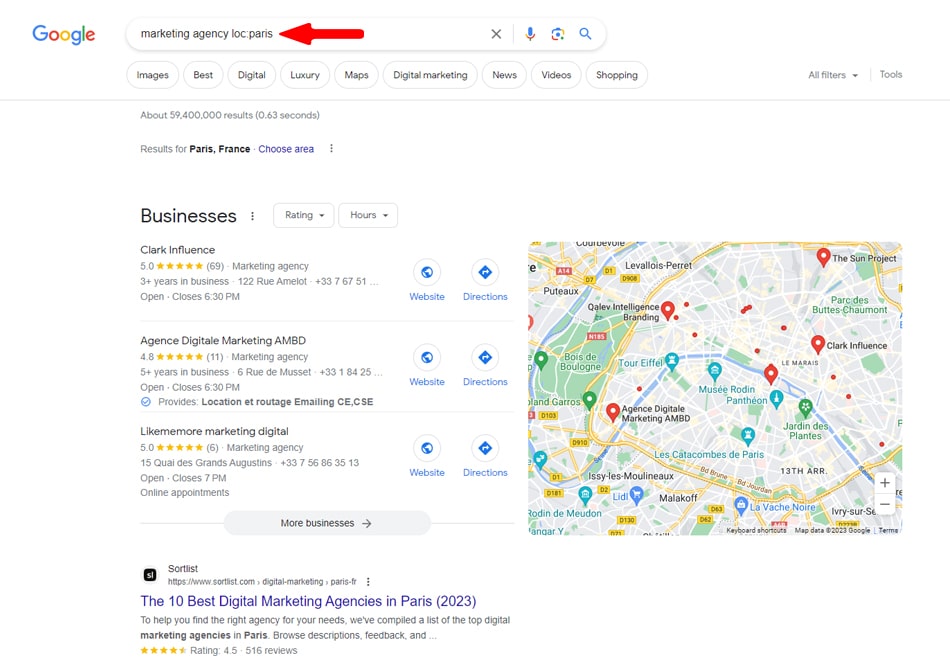Open three-dot menu next to Sortlist URL
This screenshot has height=665, width=950.
coord(368,582)
